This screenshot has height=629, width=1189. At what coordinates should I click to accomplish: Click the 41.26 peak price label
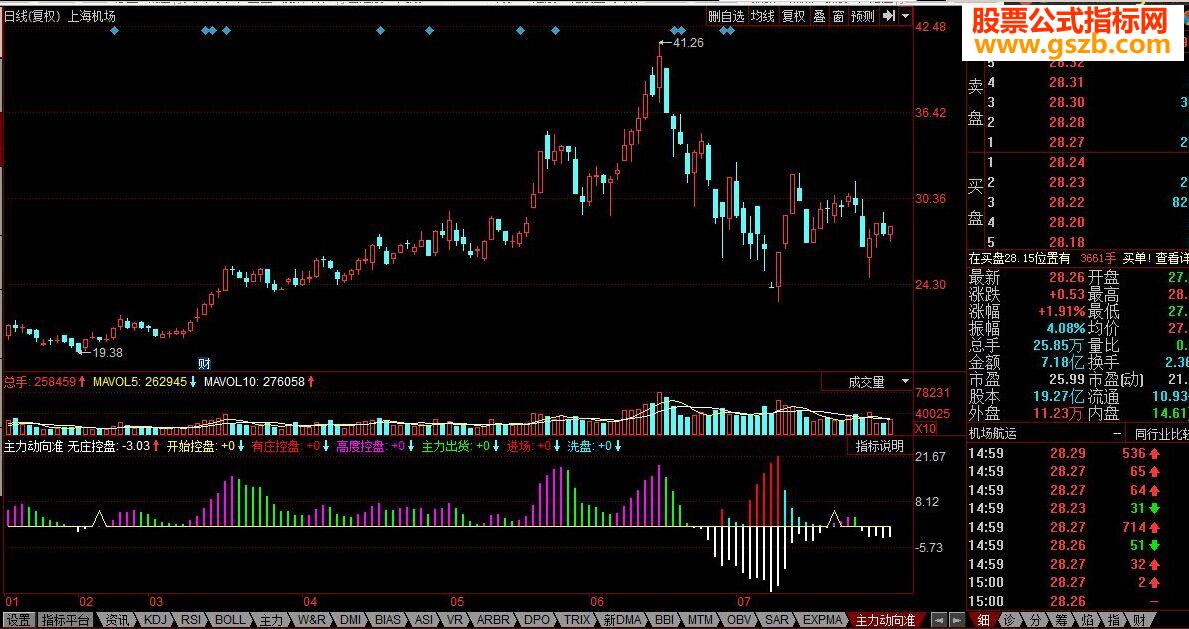pos(688,42)
